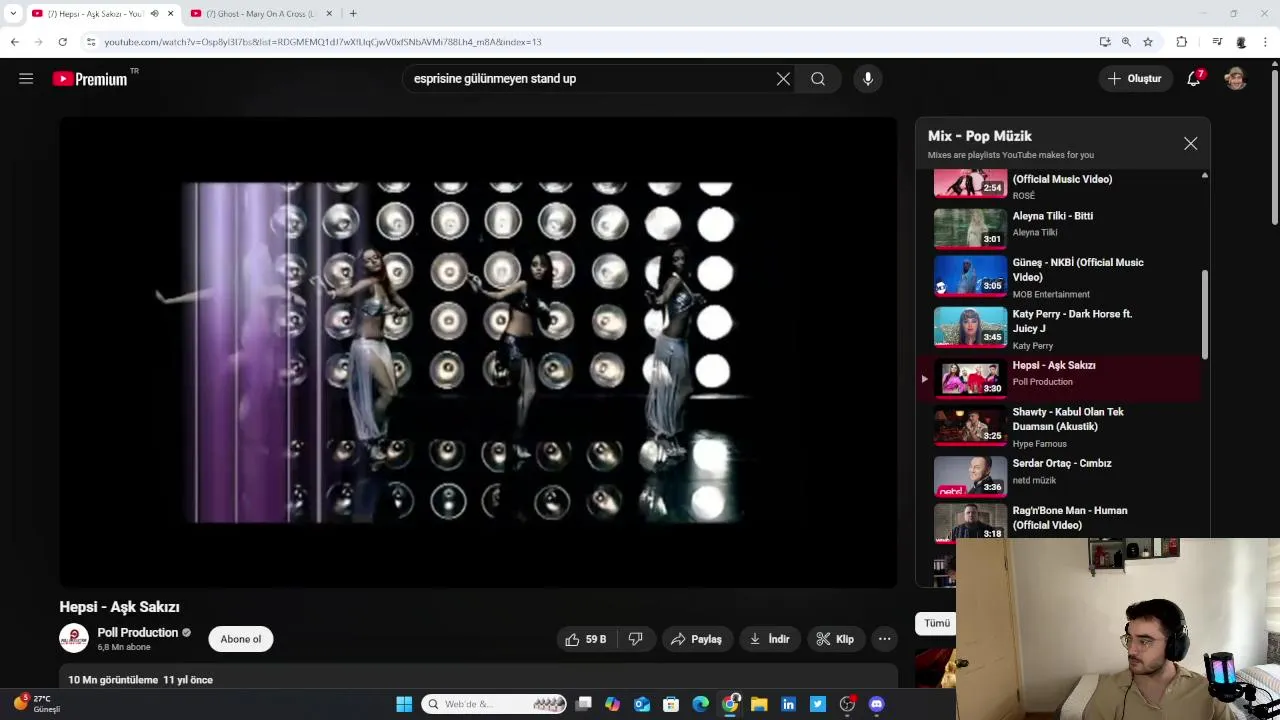Download video with İndir button
This screenshot has width=1280, height=720.
770,639
